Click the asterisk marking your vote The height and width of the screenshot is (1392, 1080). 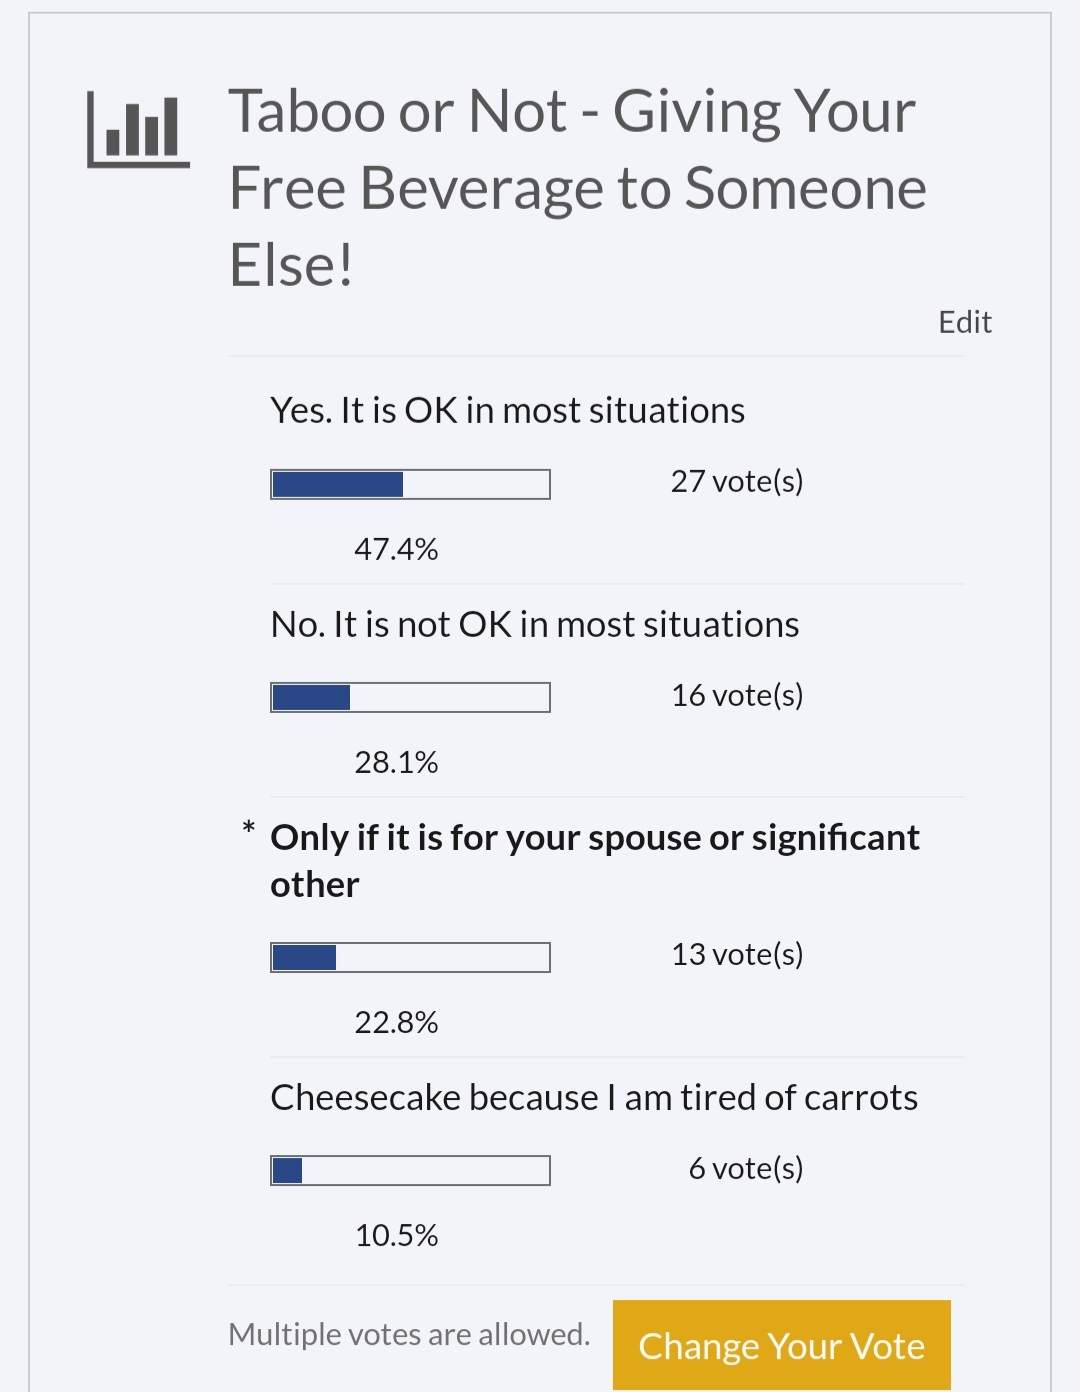(248, 829)
